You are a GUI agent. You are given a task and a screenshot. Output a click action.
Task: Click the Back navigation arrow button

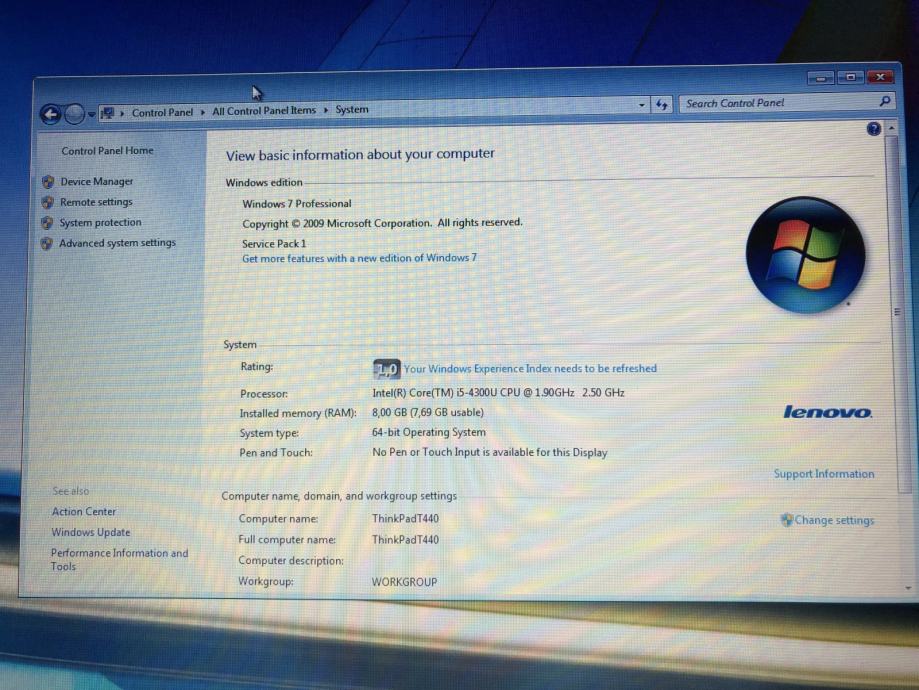51,114
